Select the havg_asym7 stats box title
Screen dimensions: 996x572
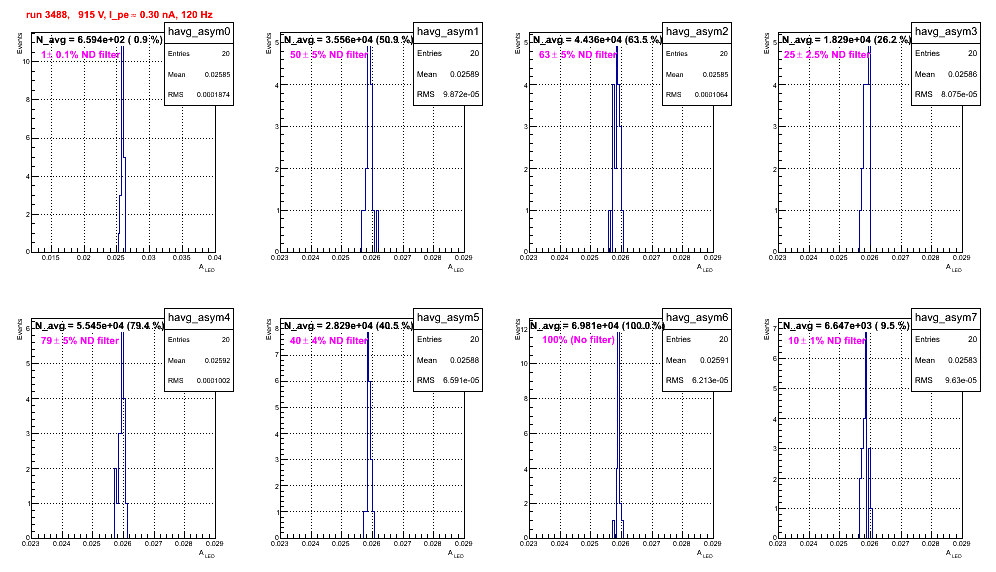946,318
